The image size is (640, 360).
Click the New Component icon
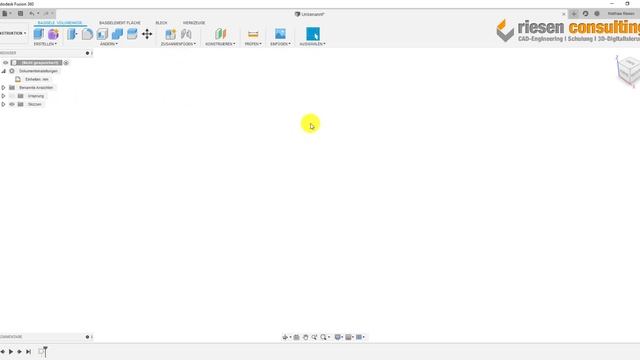[171, 34]
